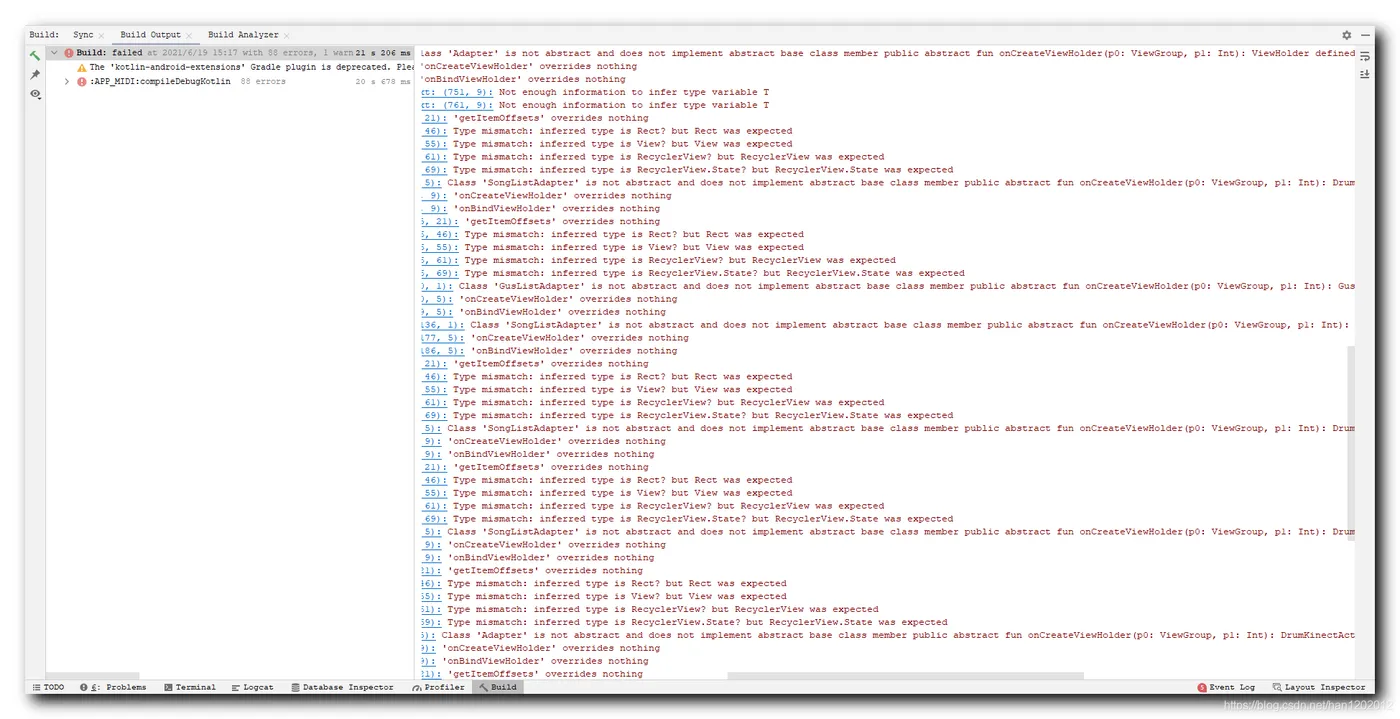Image resolution: width=1400 pixels, height=719 pixels.
Task: Open the eye view options icon
Action: click(35, 94)
